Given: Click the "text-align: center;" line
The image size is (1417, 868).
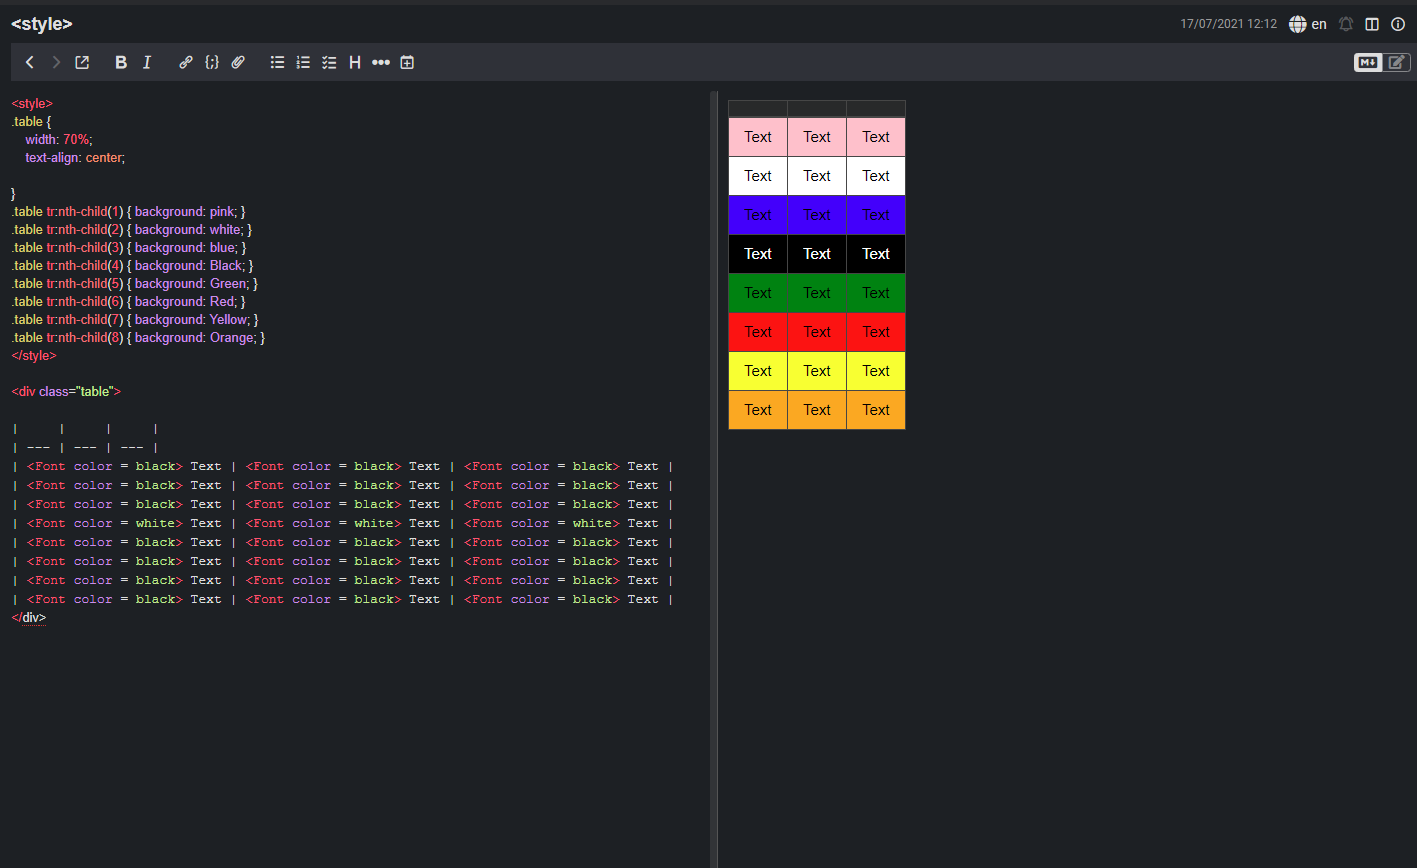Looking at the screenshot, I should coord(75,157).
